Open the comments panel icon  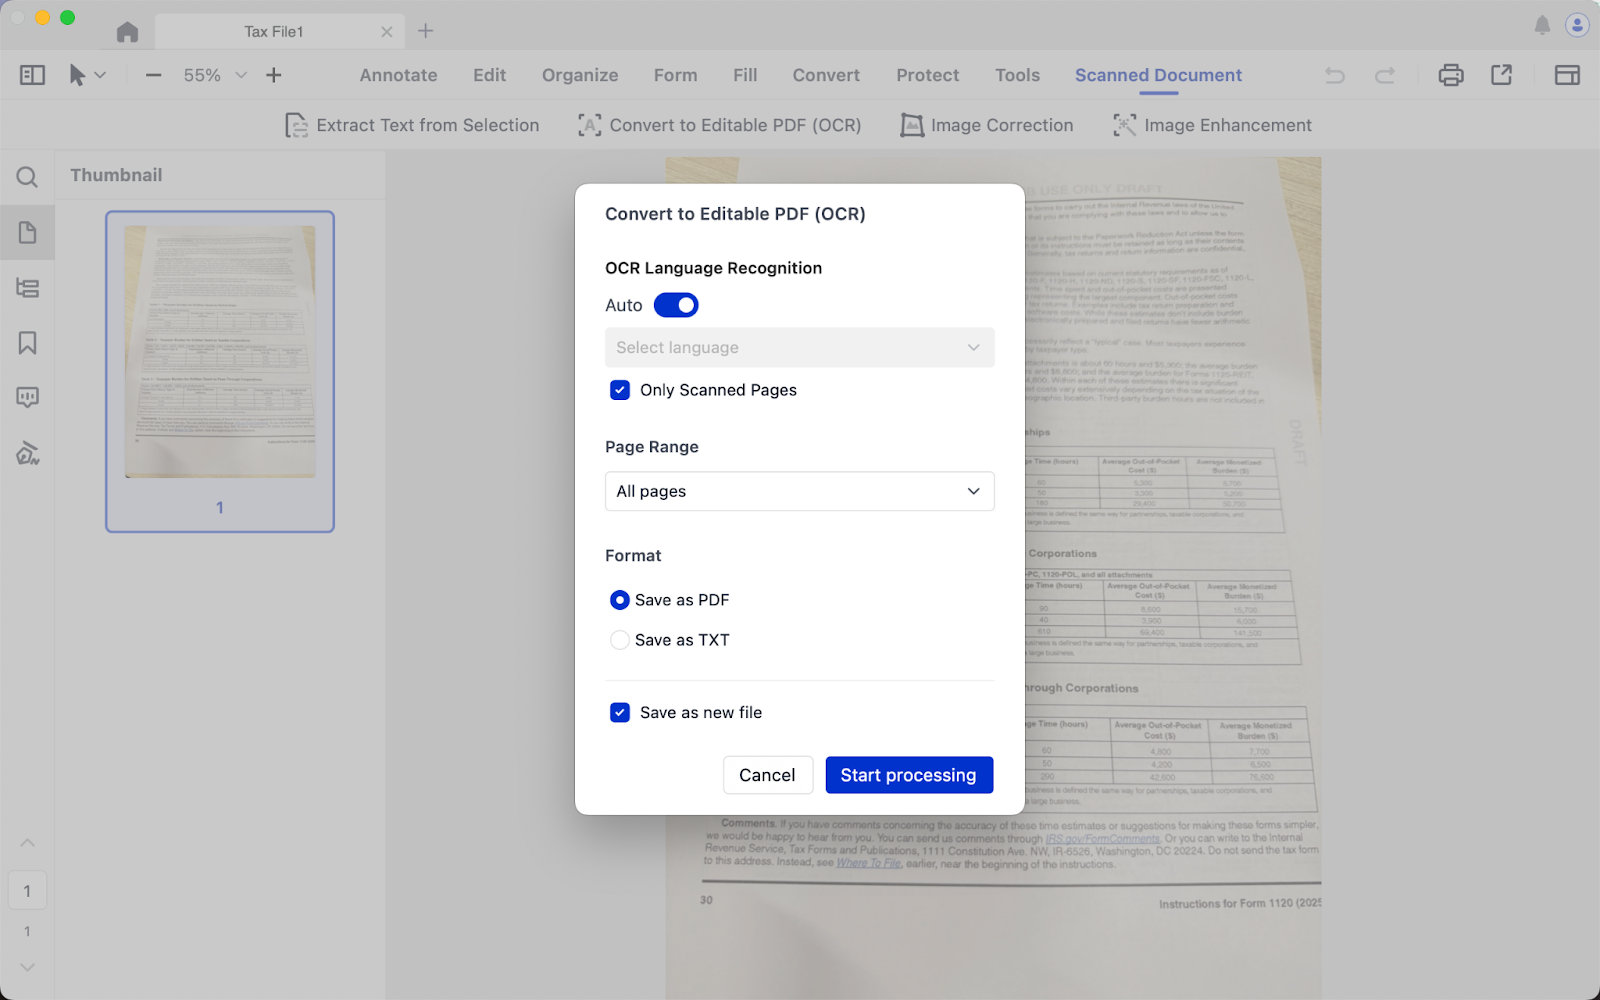click(27, 398)
